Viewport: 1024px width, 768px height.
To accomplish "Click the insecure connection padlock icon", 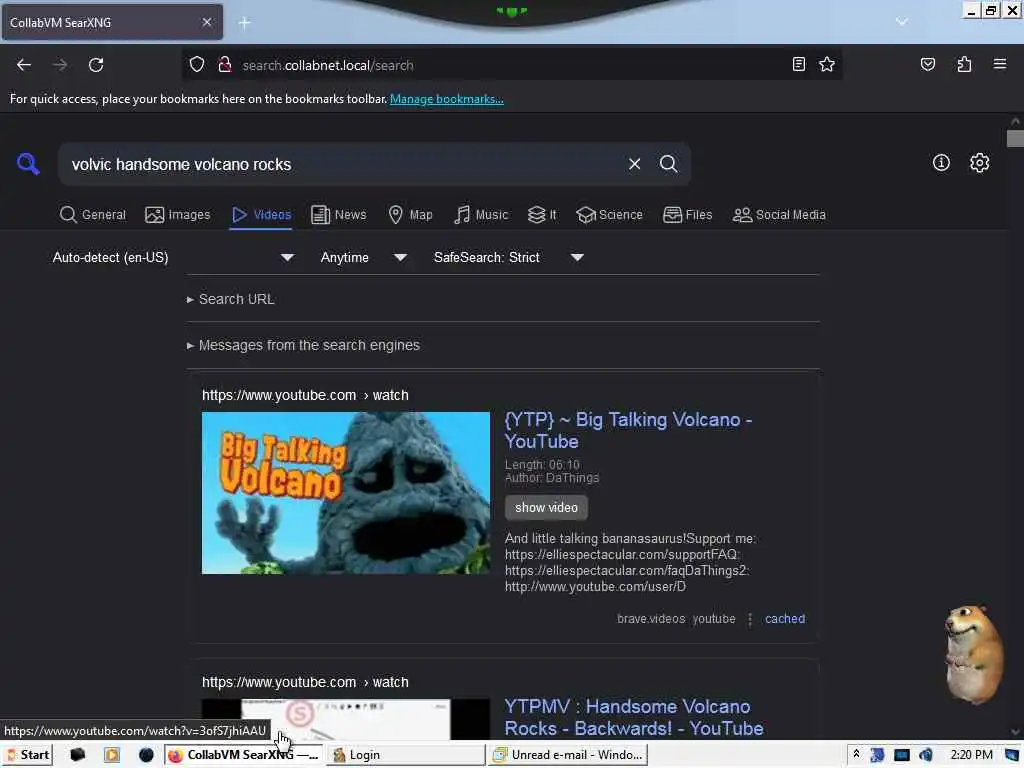I will click(x=225, y=65).
